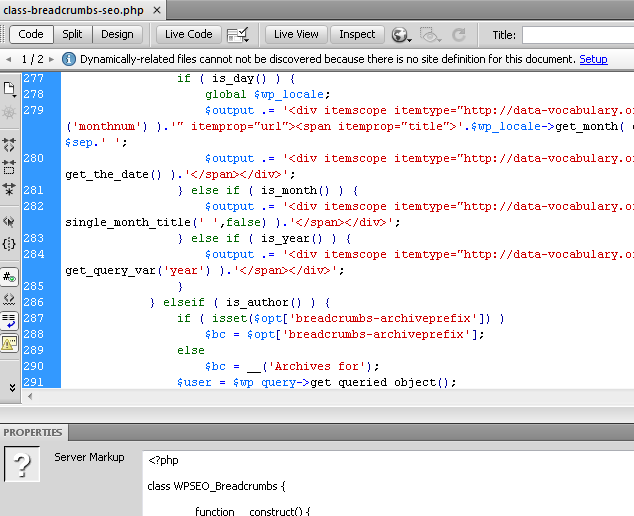Click inside the Server Markup code box
The height and width of the screenshot is (516, 634).
388,484
